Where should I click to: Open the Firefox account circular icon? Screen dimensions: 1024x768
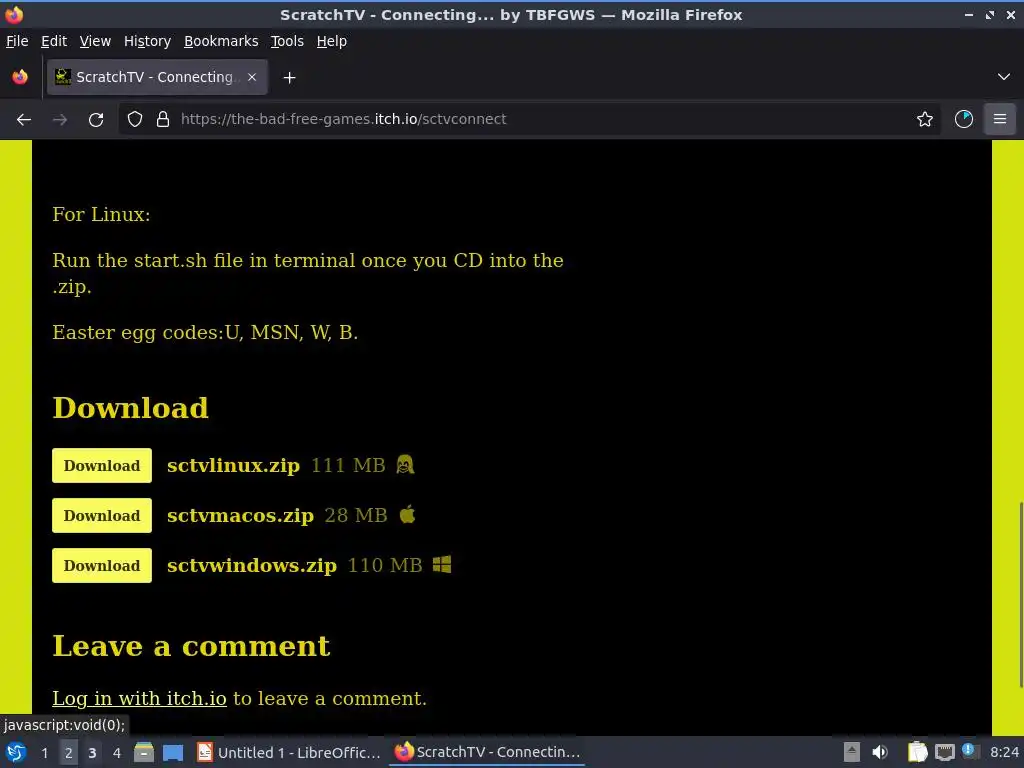(964, 120)
